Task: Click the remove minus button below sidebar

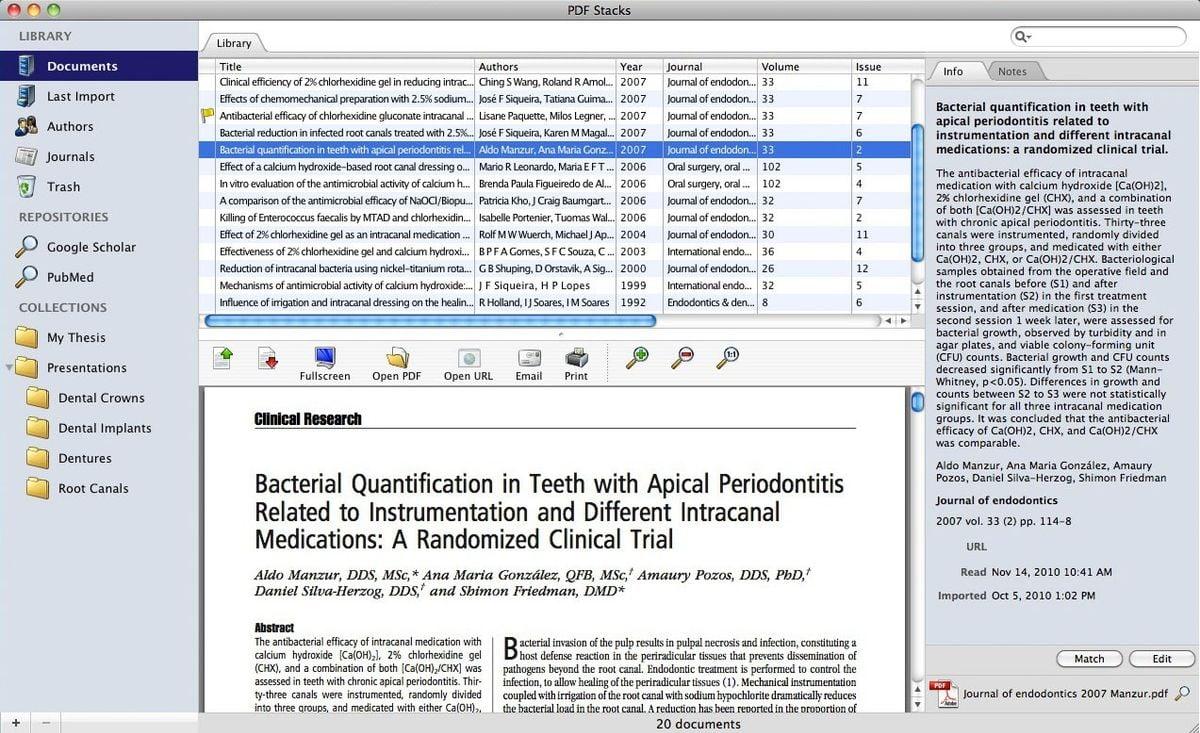Action: tap(45, 722)
